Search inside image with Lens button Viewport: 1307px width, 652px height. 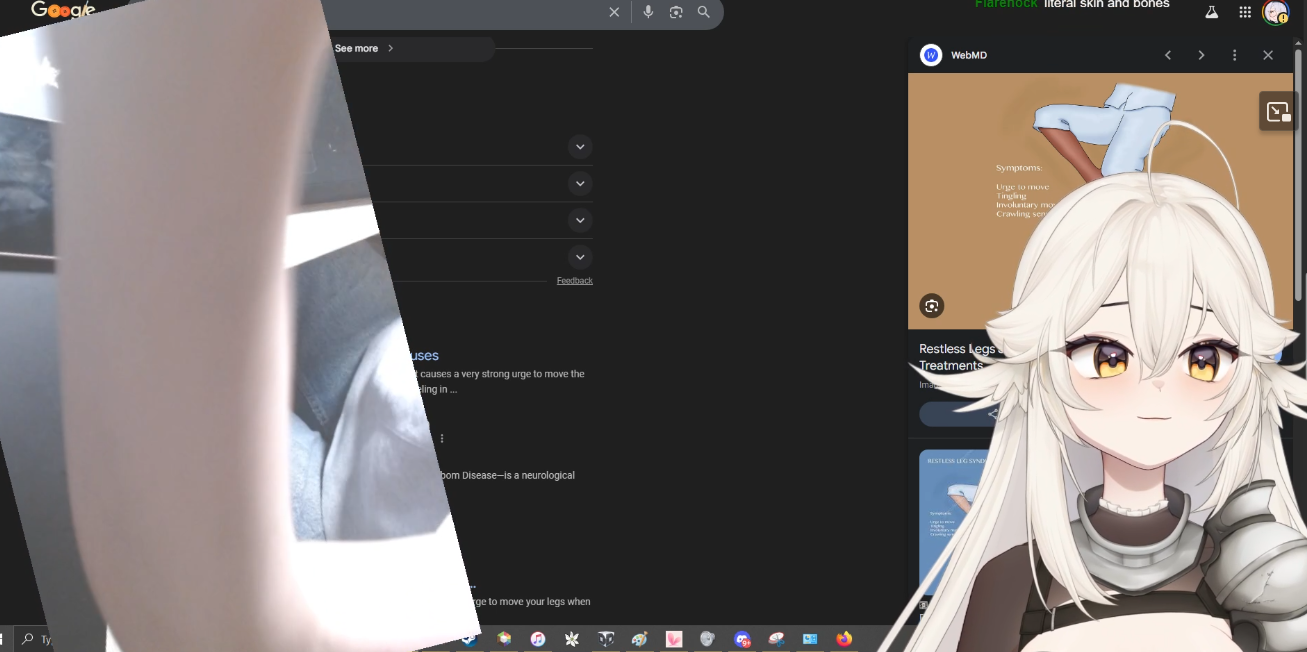[x=932, y=306]
